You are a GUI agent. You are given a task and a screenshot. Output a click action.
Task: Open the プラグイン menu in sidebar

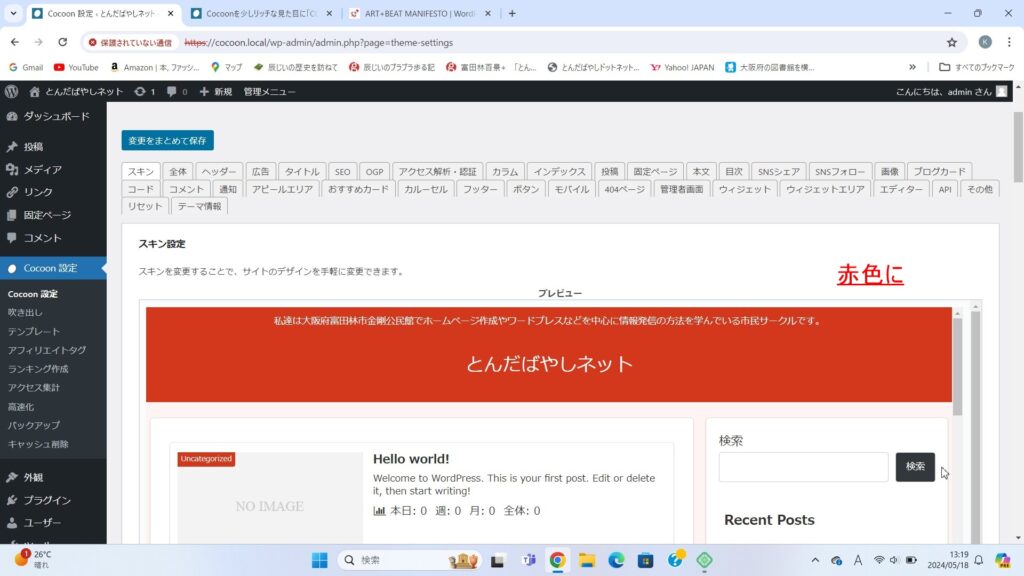tap(47, 500)
